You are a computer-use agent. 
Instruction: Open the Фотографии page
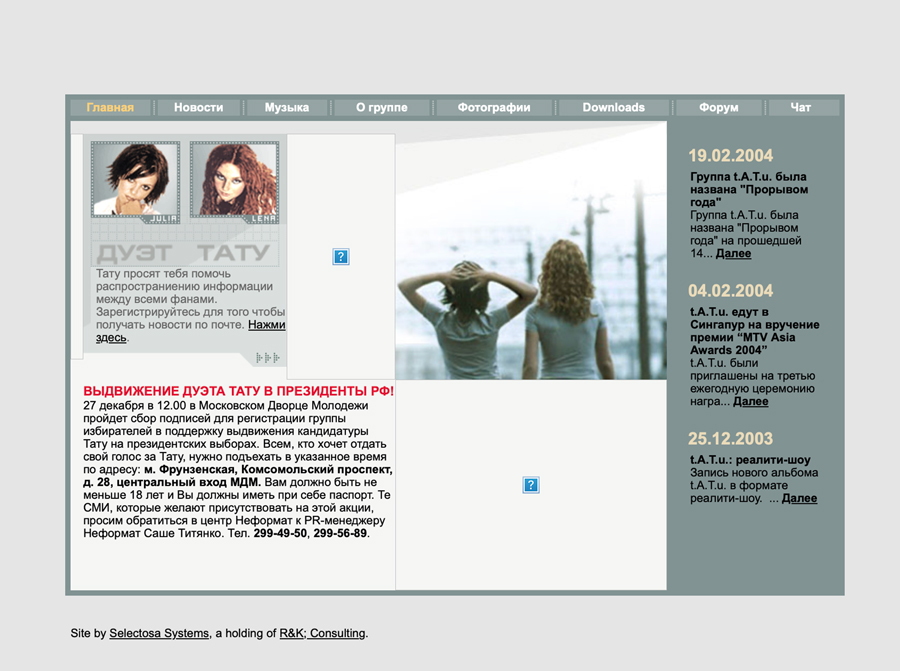tap(494, 107)
